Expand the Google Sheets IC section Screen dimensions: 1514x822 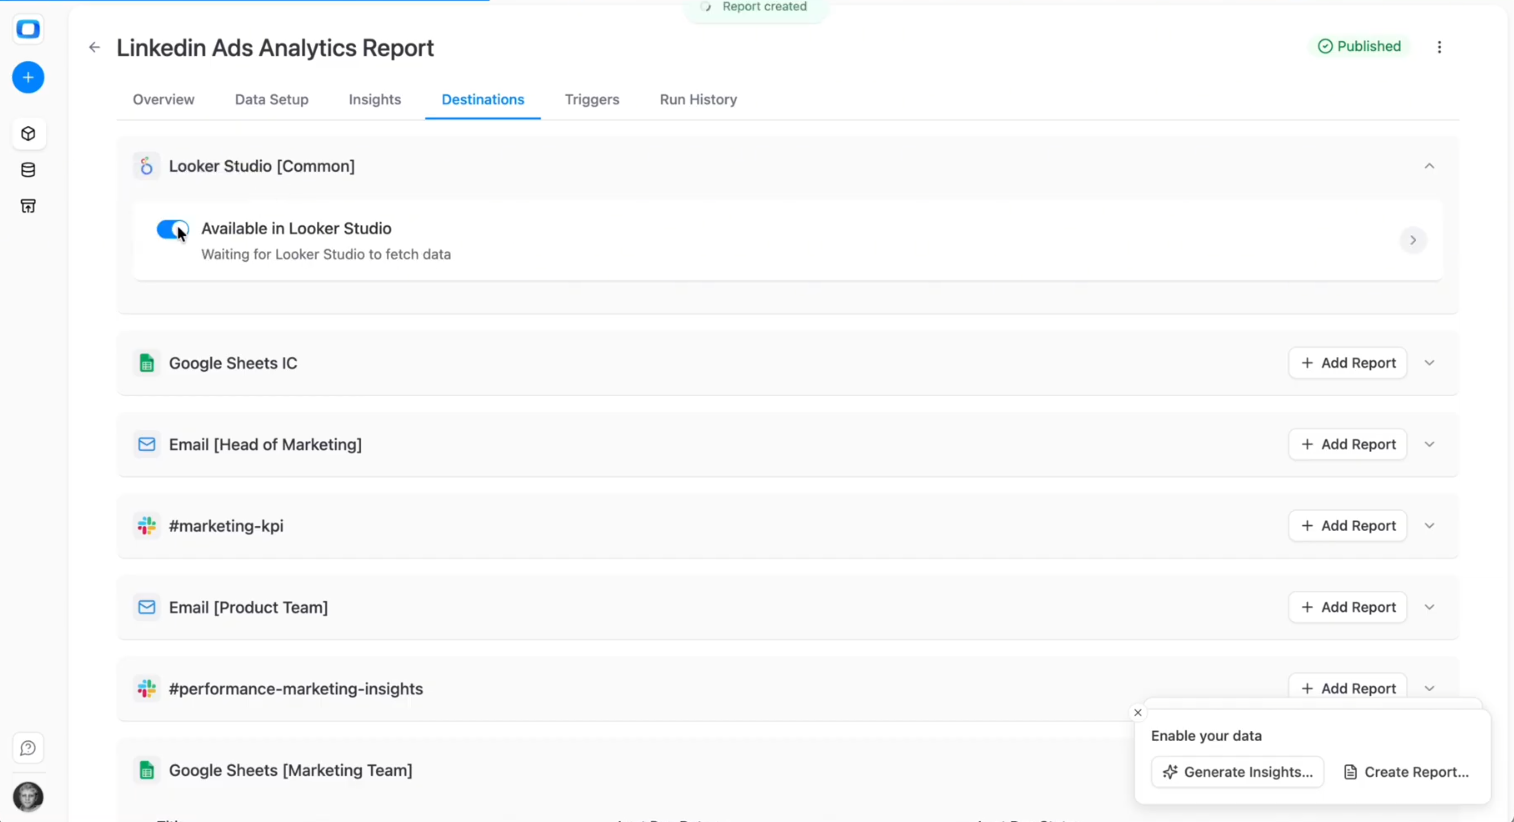tap(1429, 363)
